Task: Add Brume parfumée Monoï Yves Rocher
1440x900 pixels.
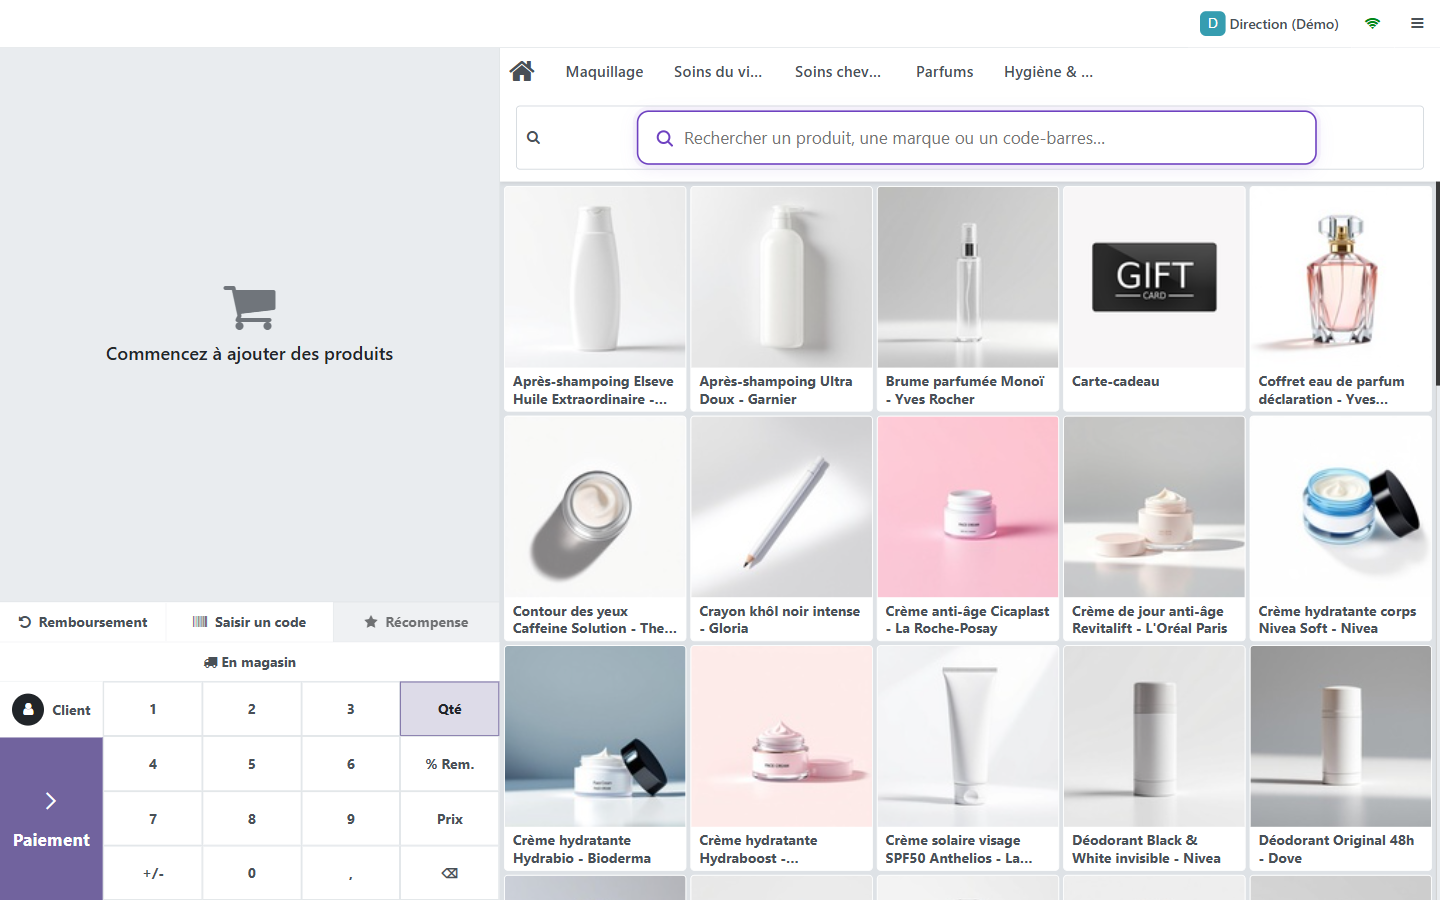Action: (x=968, y=299)
